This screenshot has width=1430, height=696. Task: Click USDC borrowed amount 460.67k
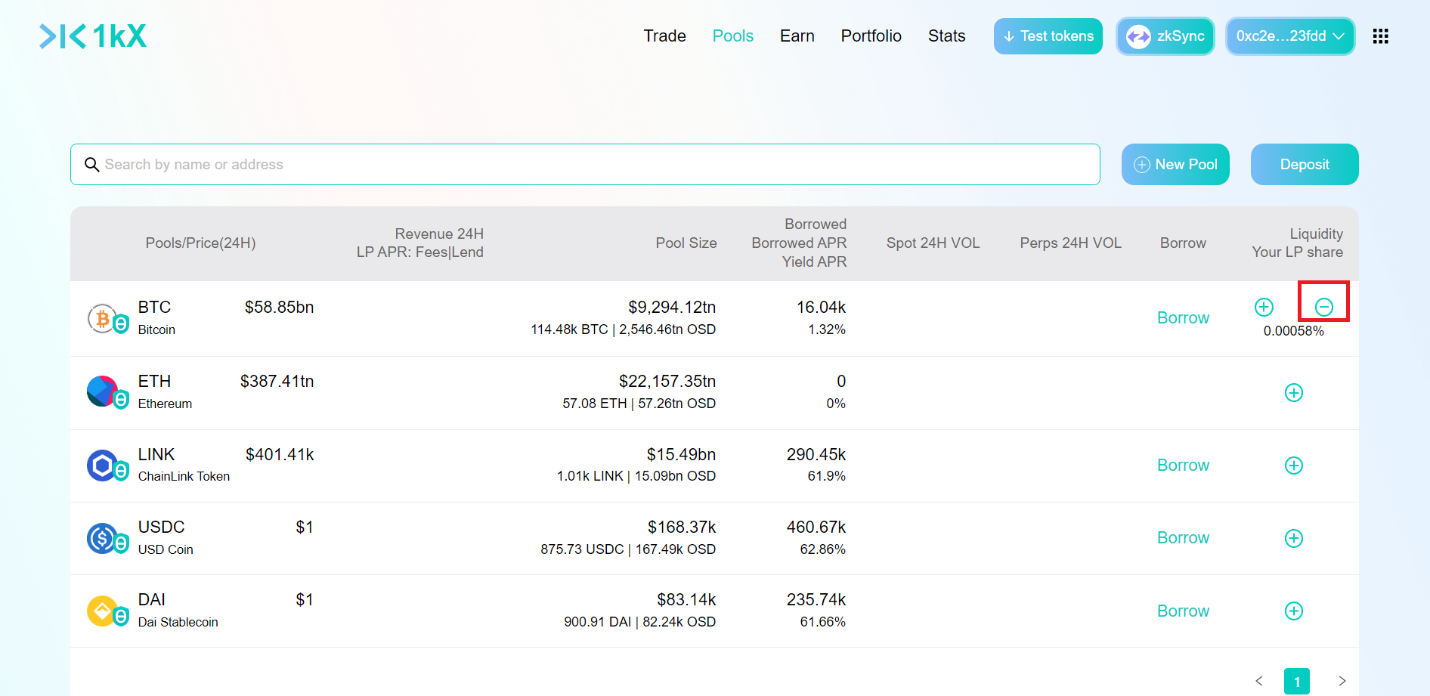[x=816, y=527]
